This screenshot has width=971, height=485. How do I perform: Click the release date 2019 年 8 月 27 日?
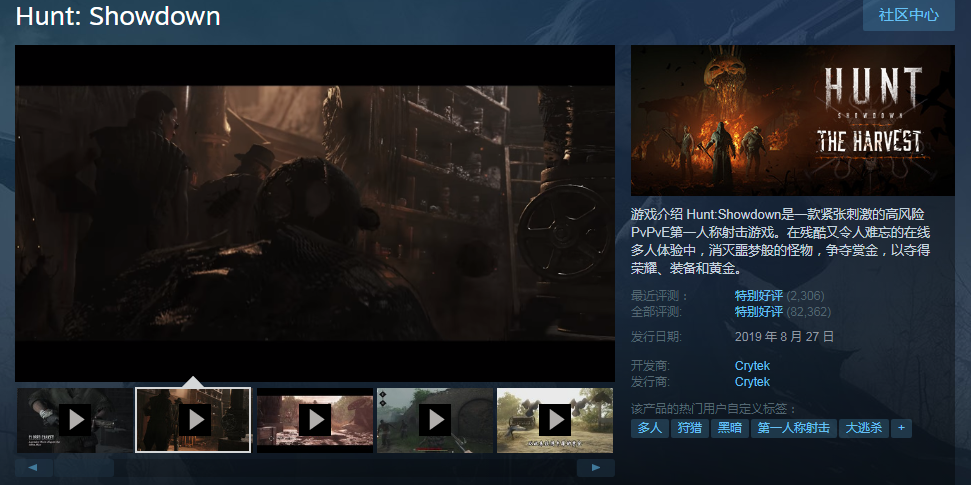coord(784,337)
